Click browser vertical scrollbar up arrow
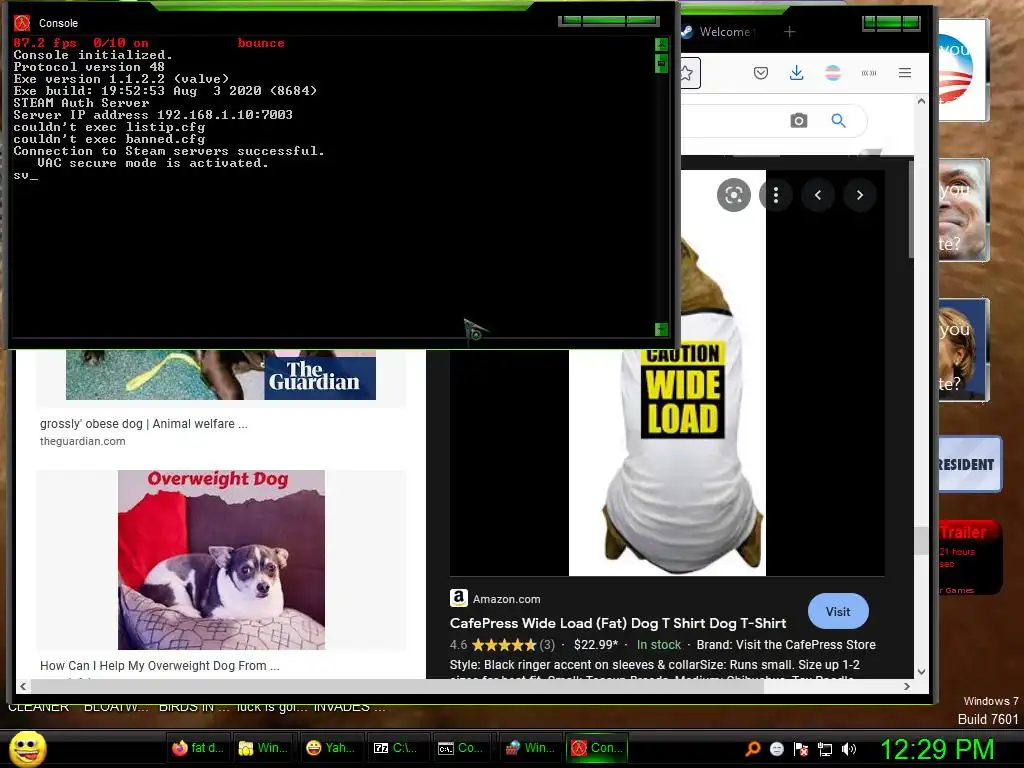 pos(921,101)
